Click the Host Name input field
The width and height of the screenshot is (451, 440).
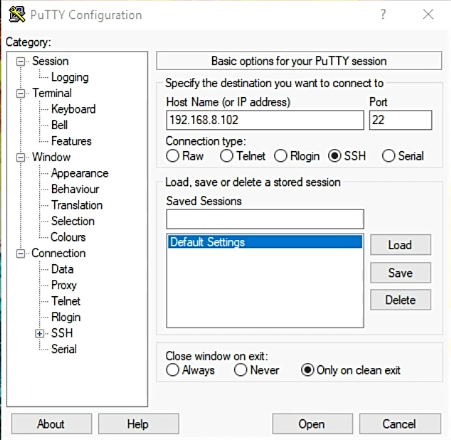click(x=265, y=120)
